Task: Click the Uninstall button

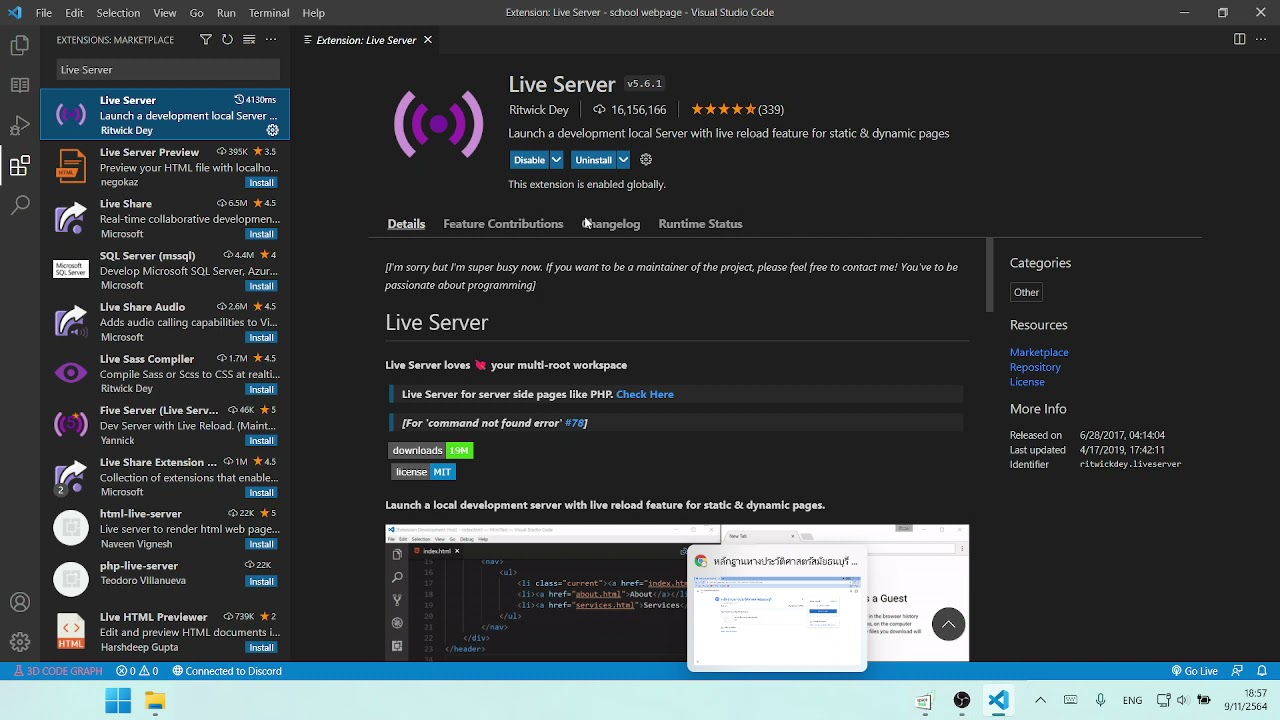Action: (x=593, y=160)
